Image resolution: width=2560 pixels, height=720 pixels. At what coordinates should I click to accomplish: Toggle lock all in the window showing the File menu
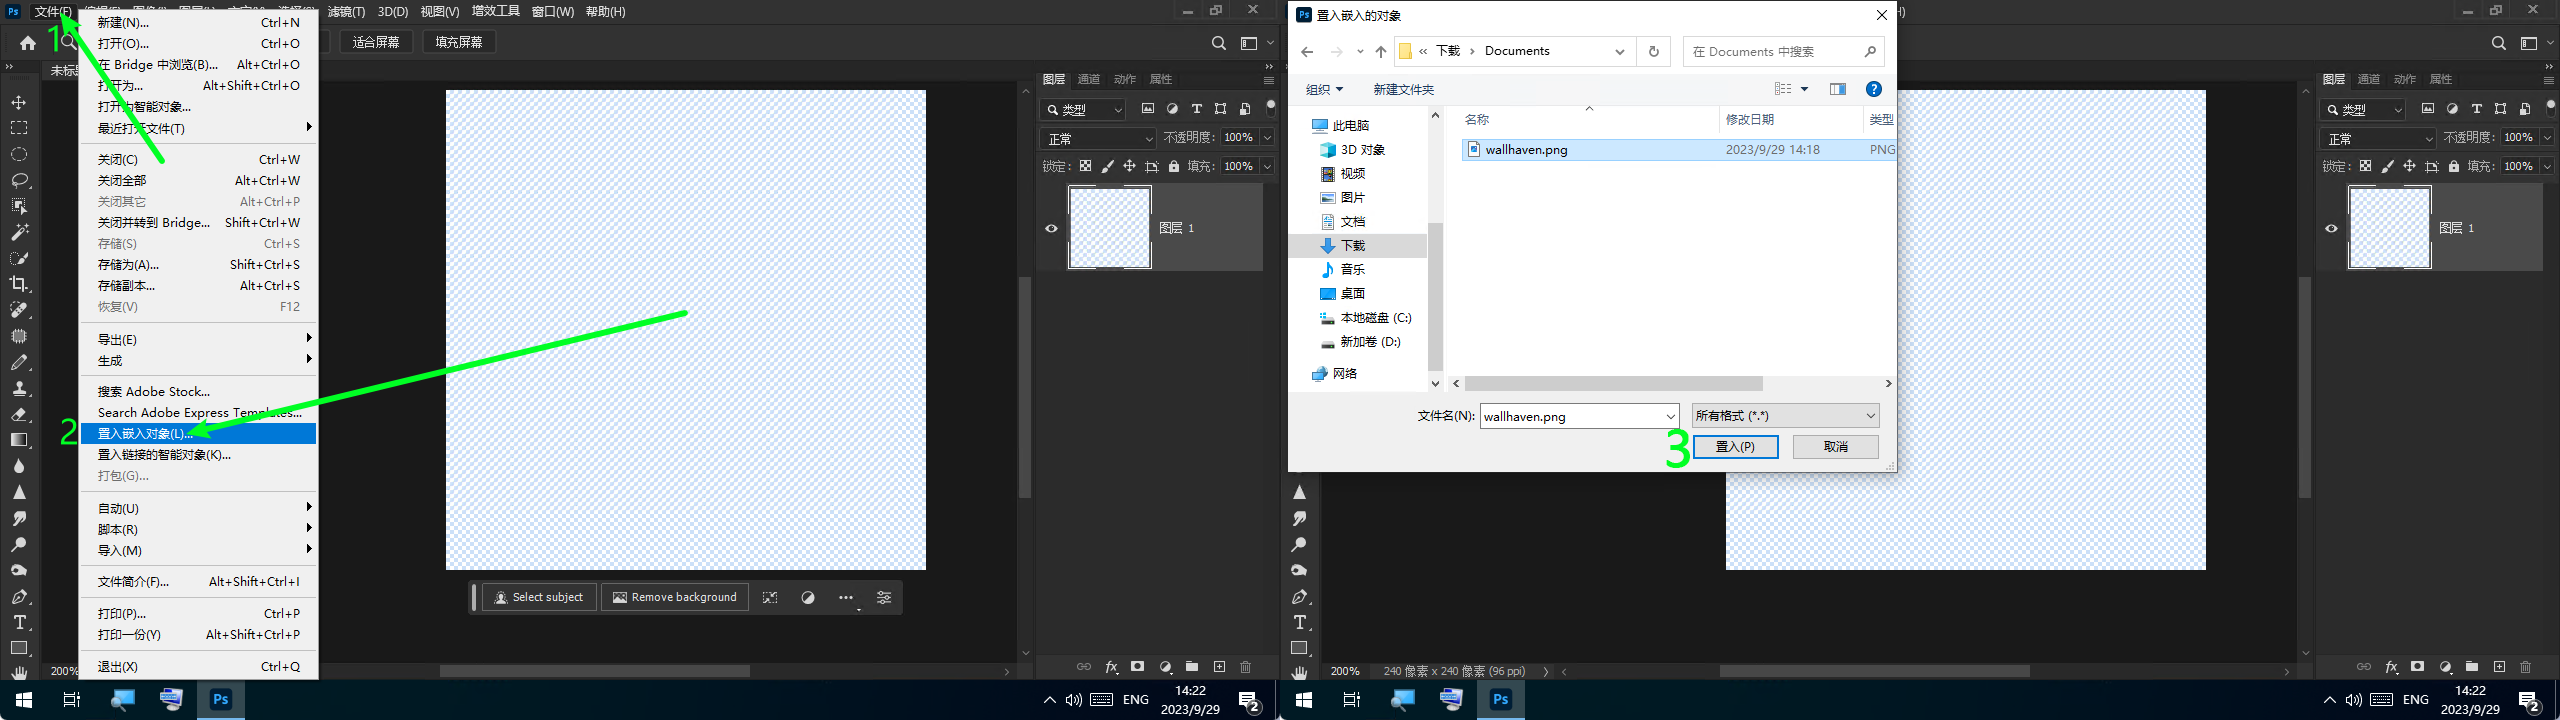click(x=1174, y=166)
